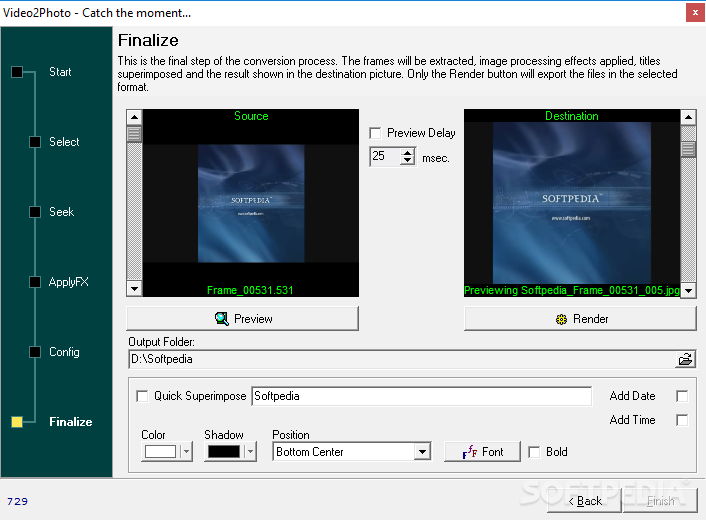Image resolution: width=706 pixels, height=520 pixels.
Task: Click the Output Folder path field
Action: [403, 359]
